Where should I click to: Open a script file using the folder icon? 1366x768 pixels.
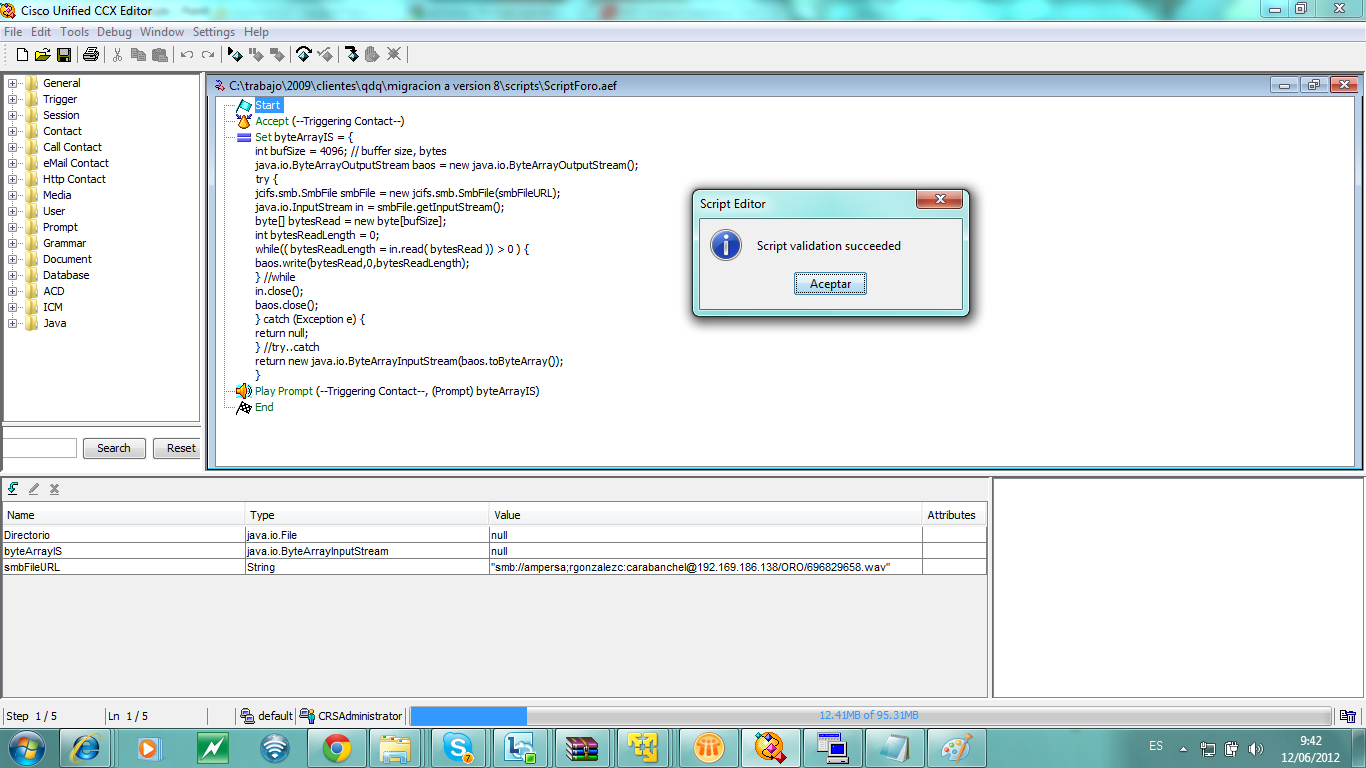43,54
